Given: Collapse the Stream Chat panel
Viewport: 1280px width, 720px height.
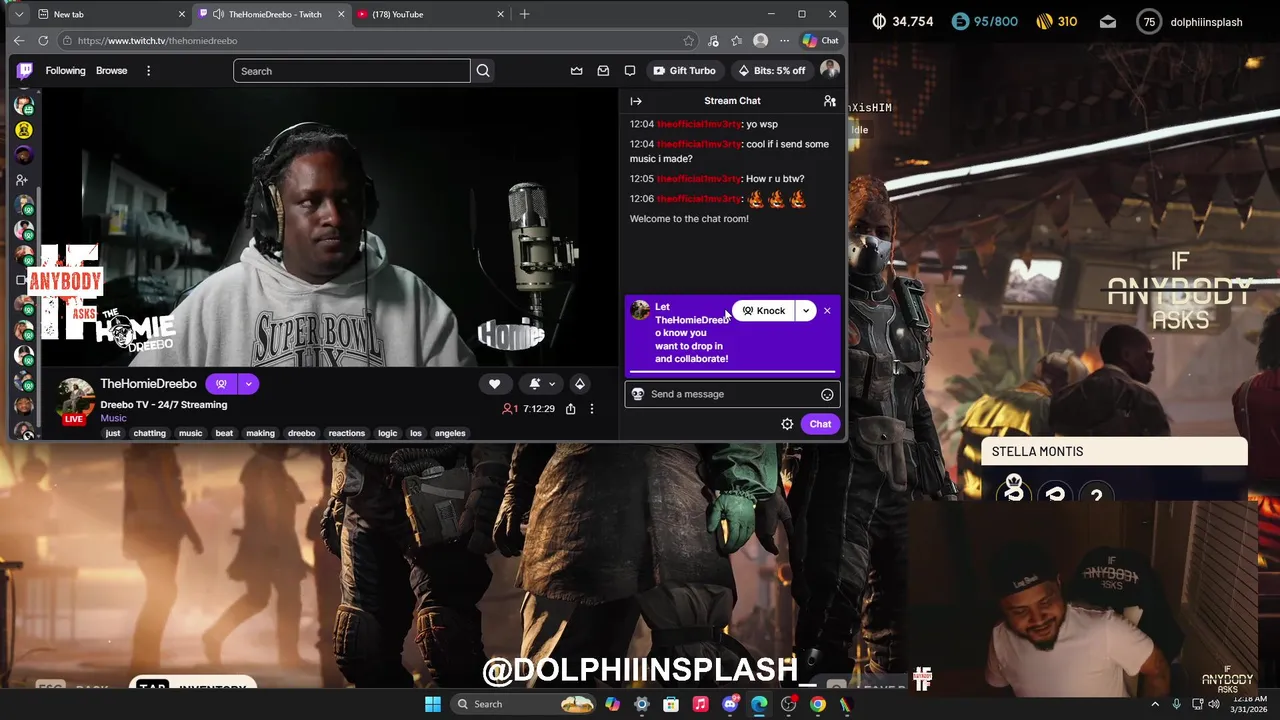Looking at the screenshot, I should (636, 101).
